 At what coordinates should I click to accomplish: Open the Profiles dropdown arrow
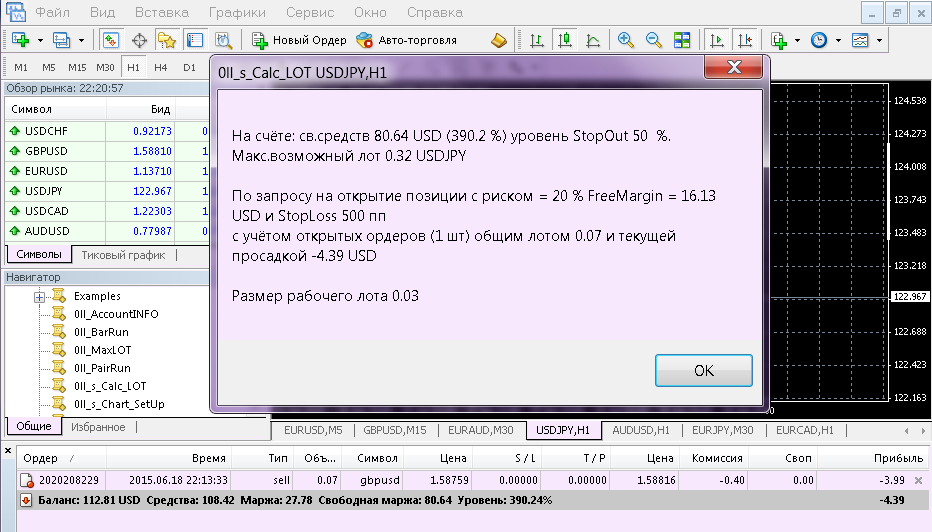81,40
